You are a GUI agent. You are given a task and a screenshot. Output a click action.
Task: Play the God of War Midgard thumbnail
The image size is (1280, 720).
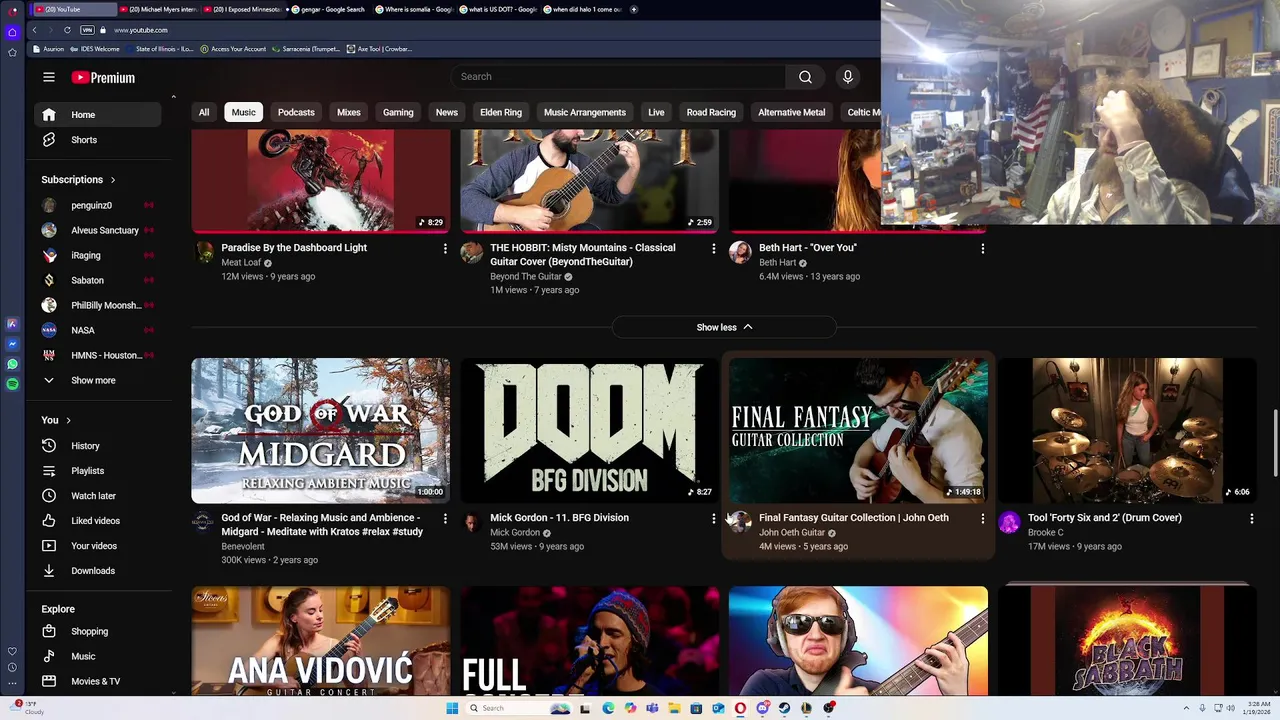click(321, 430)
